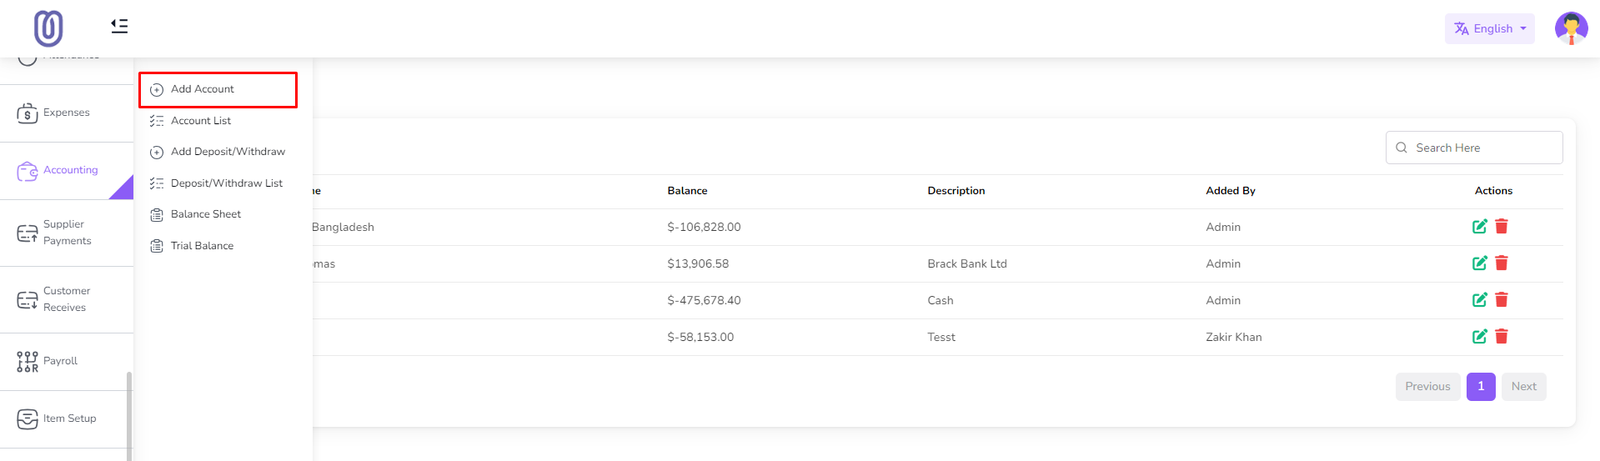Image resolution: width=1600 pixels, height=461 pixels.
Task: Expand the Payroll sidebar section
Action: pos(59,361)
